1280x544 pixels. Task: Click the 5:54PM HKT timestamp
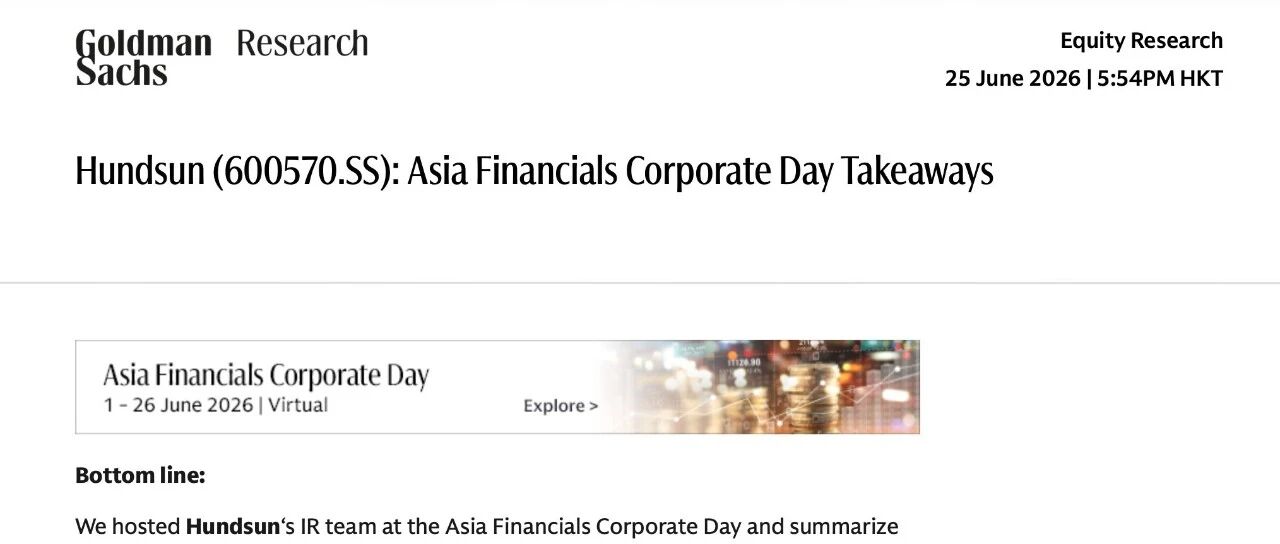tap(1160, 78)
